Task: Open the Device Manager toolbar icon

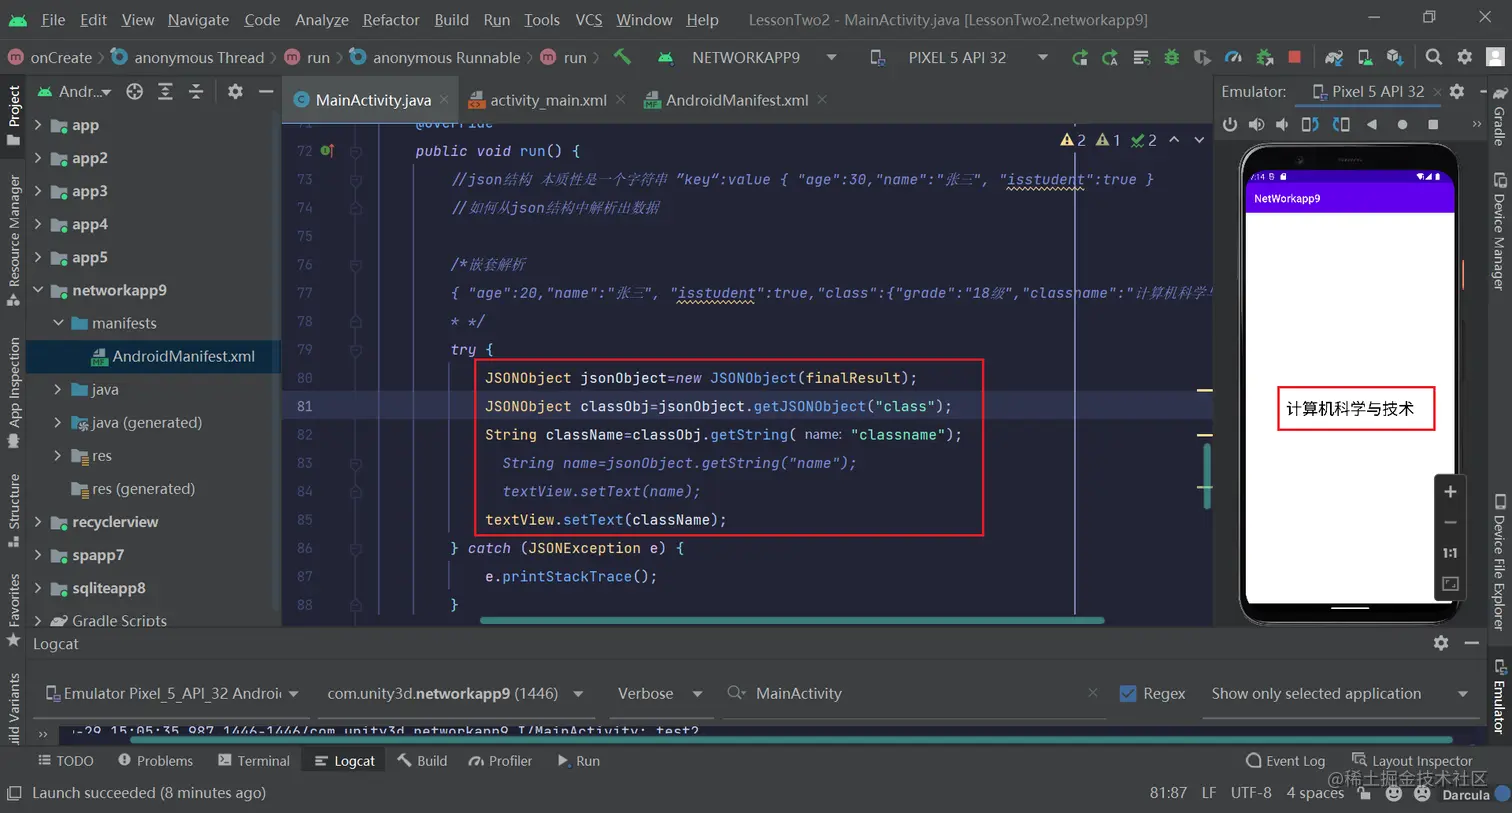Action: coord(1365,57)
